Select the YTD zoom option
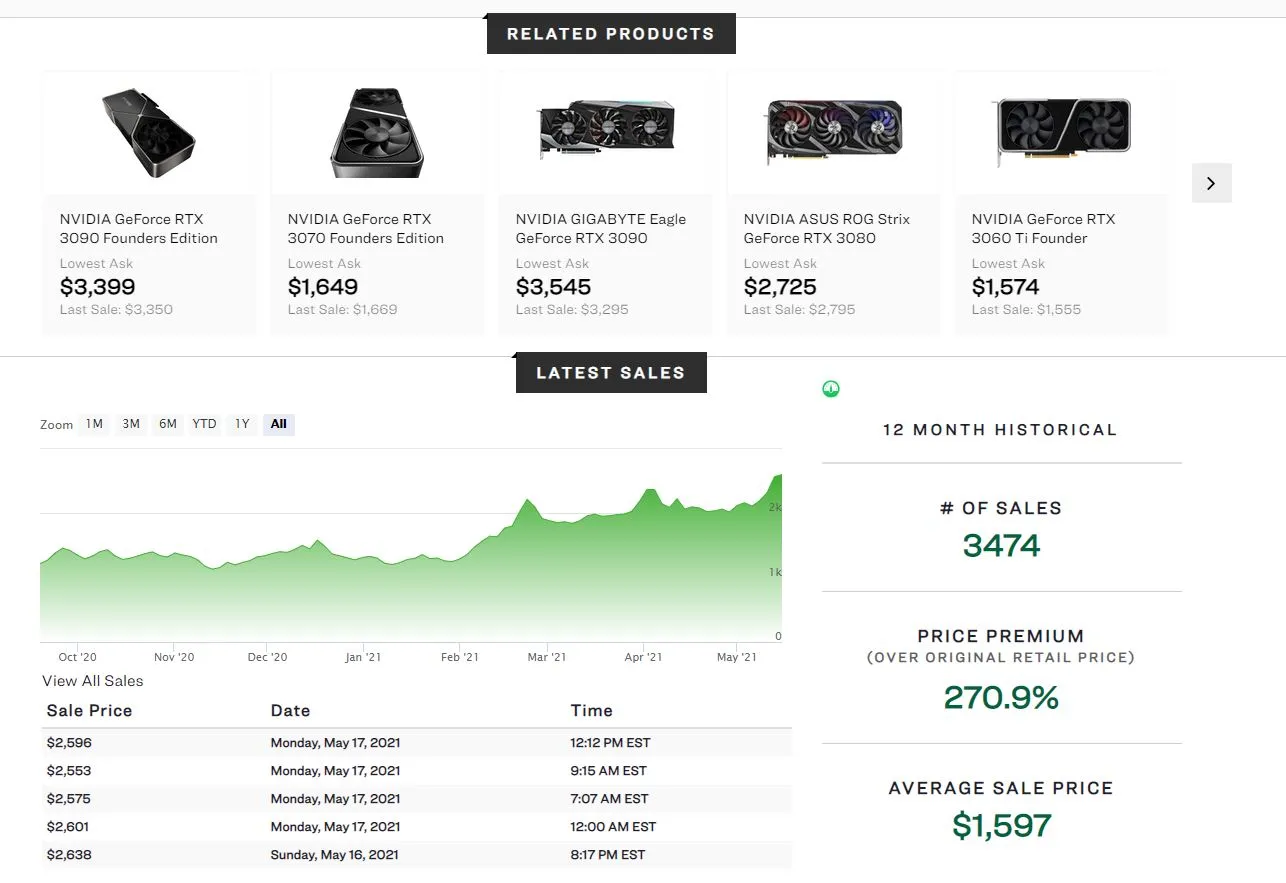Viewport: 1286px width, 883px height. 204,424
